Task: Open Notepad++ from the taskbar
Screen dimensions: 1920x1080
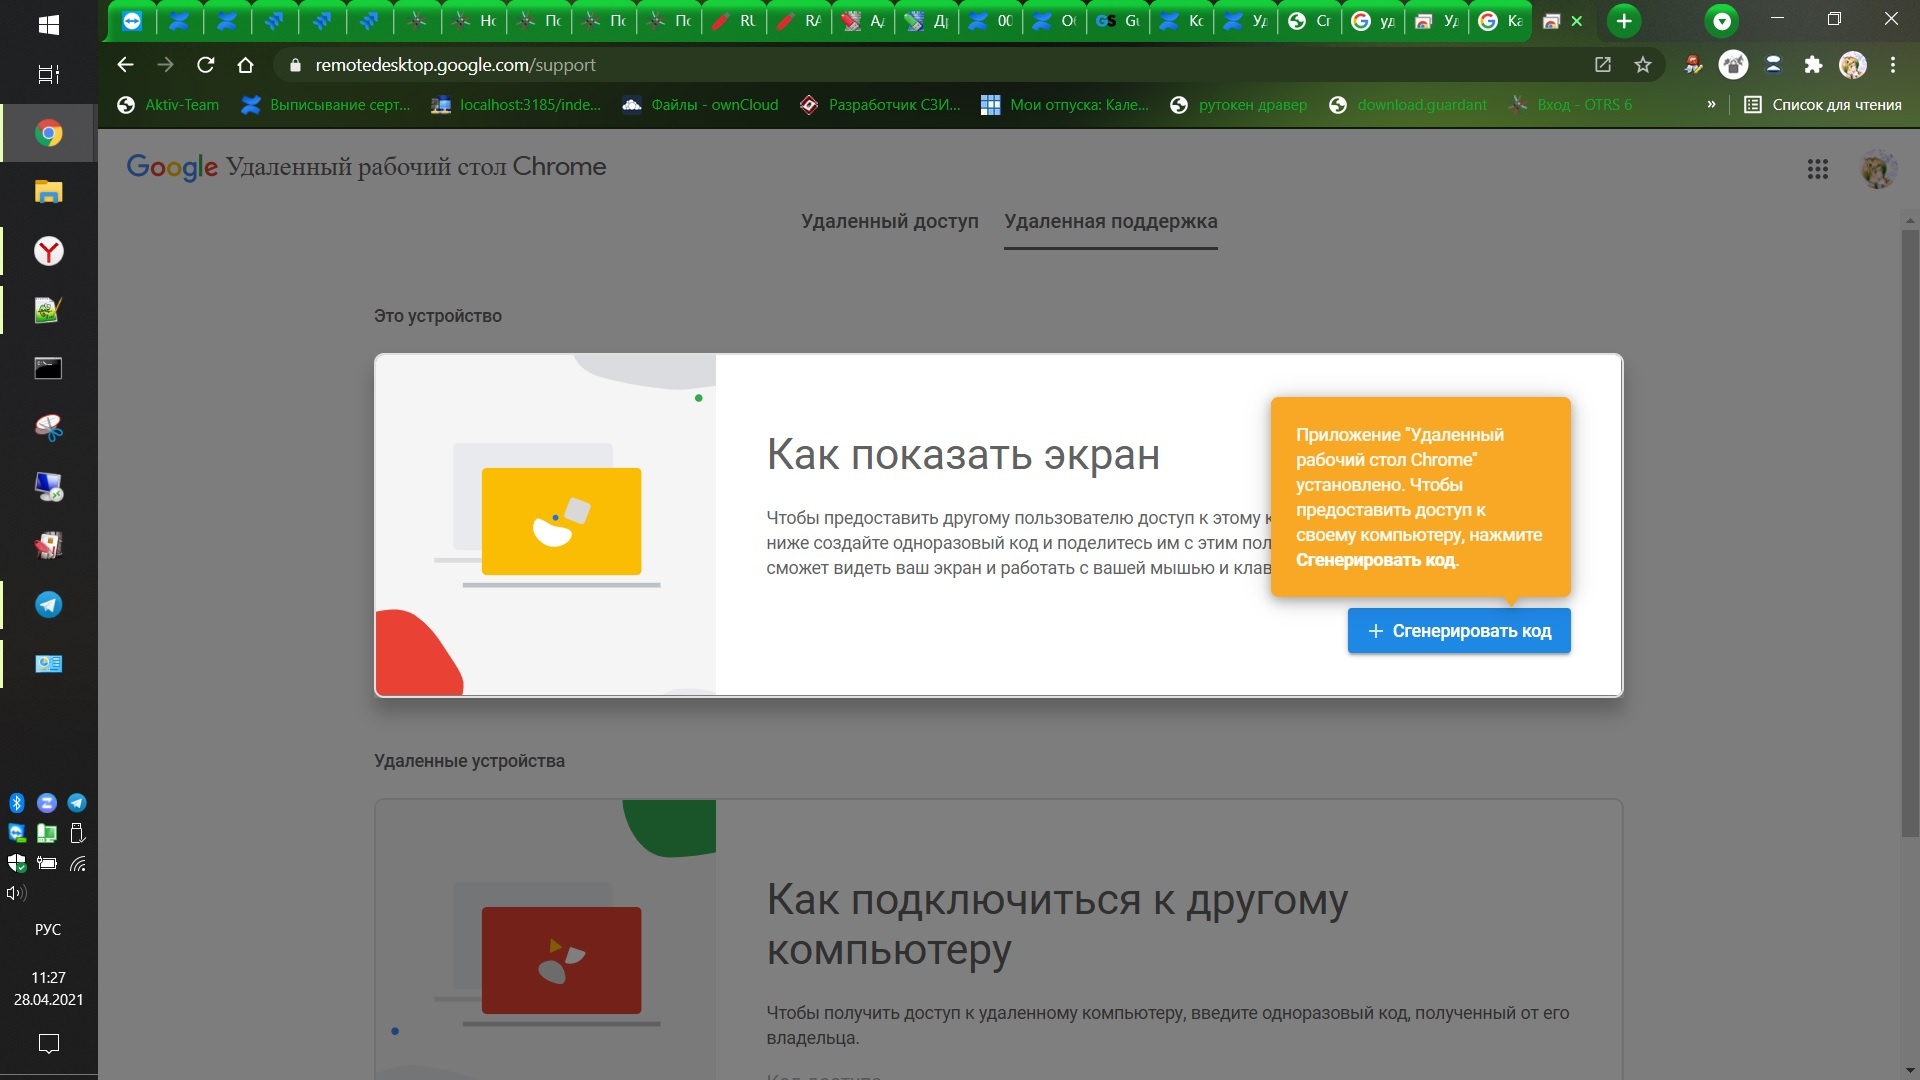Action: [48, 310]
